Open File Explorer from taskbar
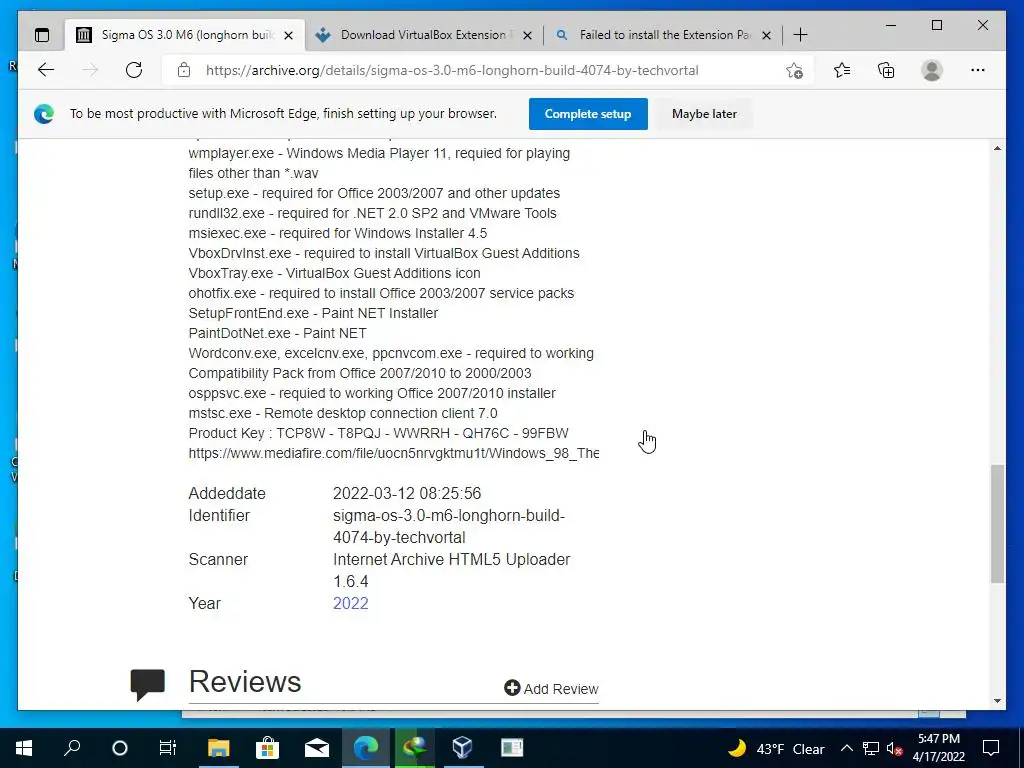This screenshot has width=1024, height=768. (x=219, y=748)
